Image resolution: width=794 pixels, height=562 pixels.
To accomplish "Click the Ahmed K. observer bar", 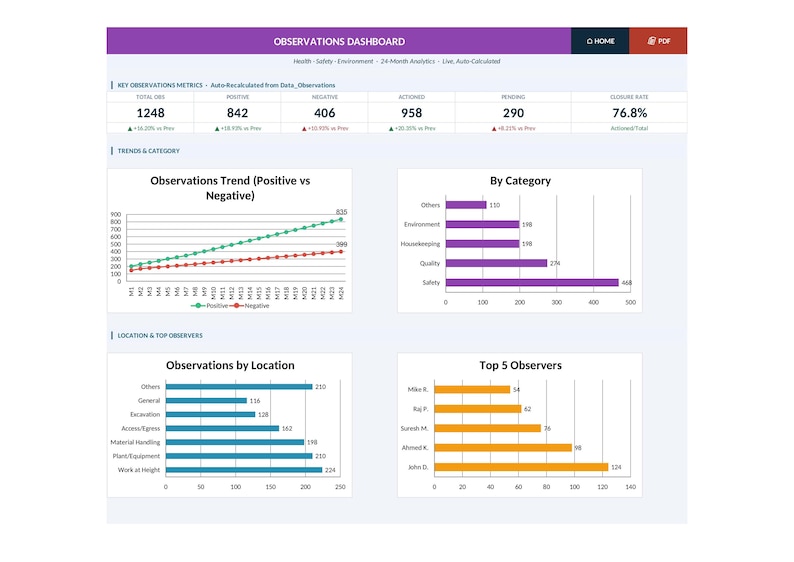I will [x=503, y=448].
